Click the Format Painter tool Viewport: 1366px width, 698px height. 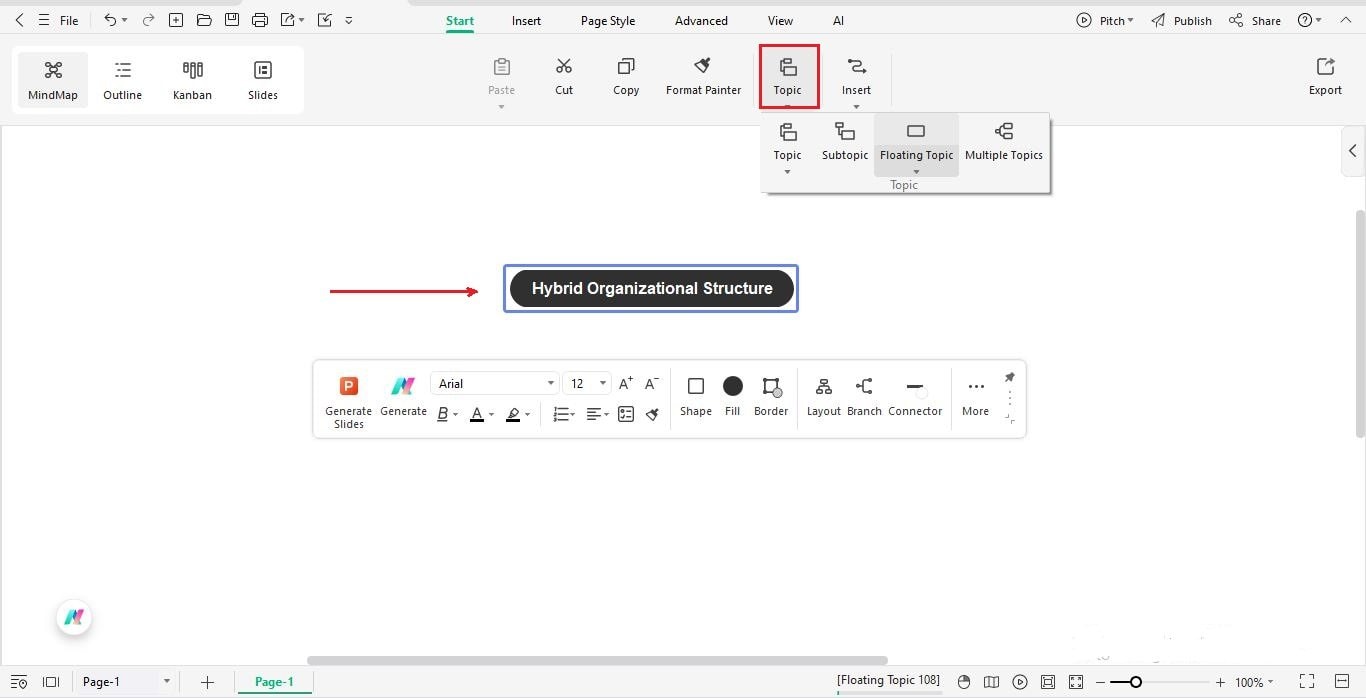(703, 75)
